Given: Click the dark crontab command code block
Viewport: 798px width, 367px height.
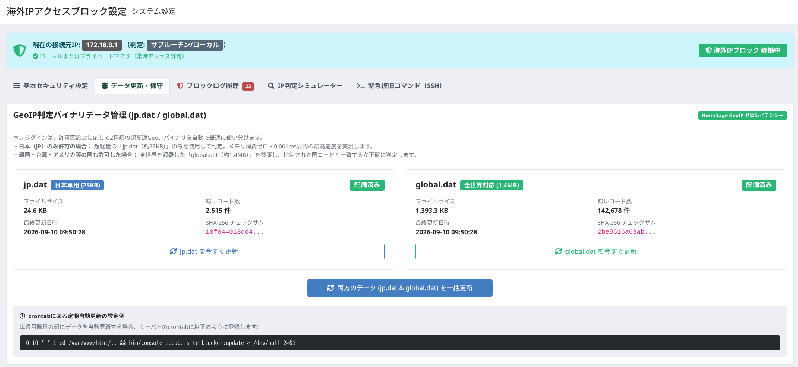Looking at the screenshot, I should pyautogui.click(x=400, y=343).
